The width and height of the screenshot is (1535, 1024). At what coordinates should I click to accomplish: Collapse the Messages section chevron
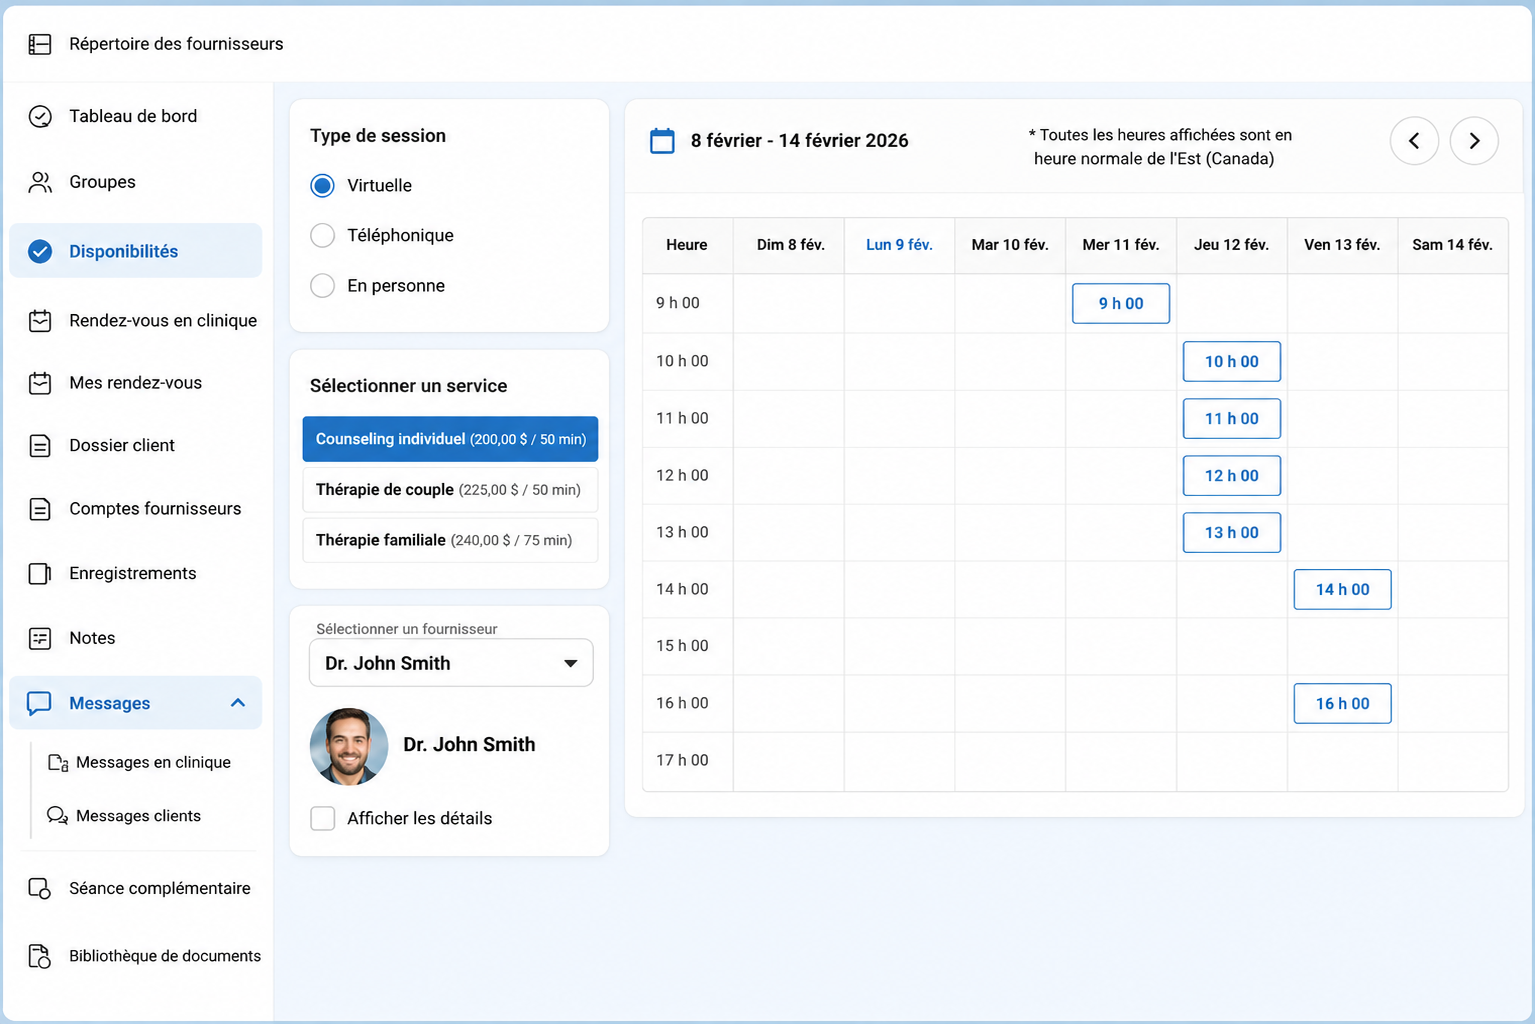(238, 703)
